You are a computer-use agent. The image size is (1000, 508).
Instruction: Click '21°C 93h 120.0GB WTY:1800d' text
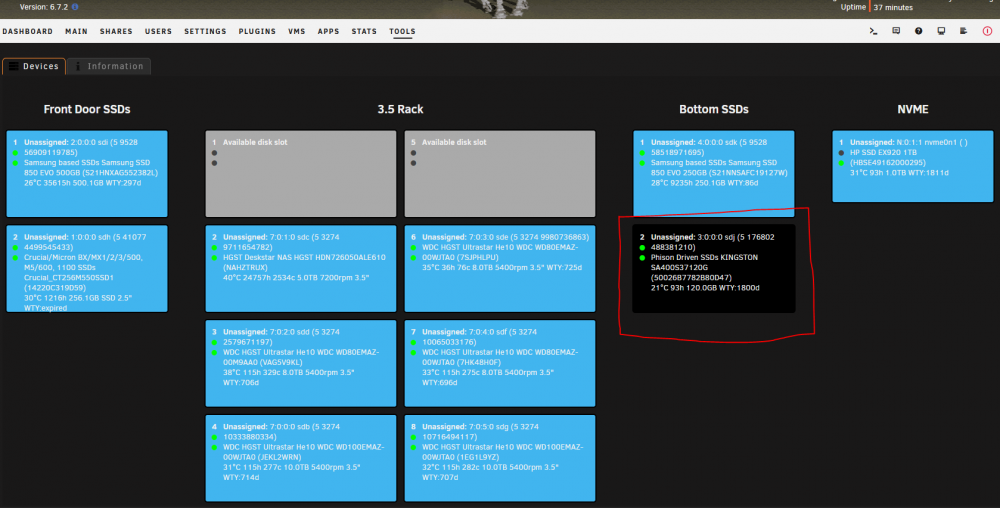[705, 288]
